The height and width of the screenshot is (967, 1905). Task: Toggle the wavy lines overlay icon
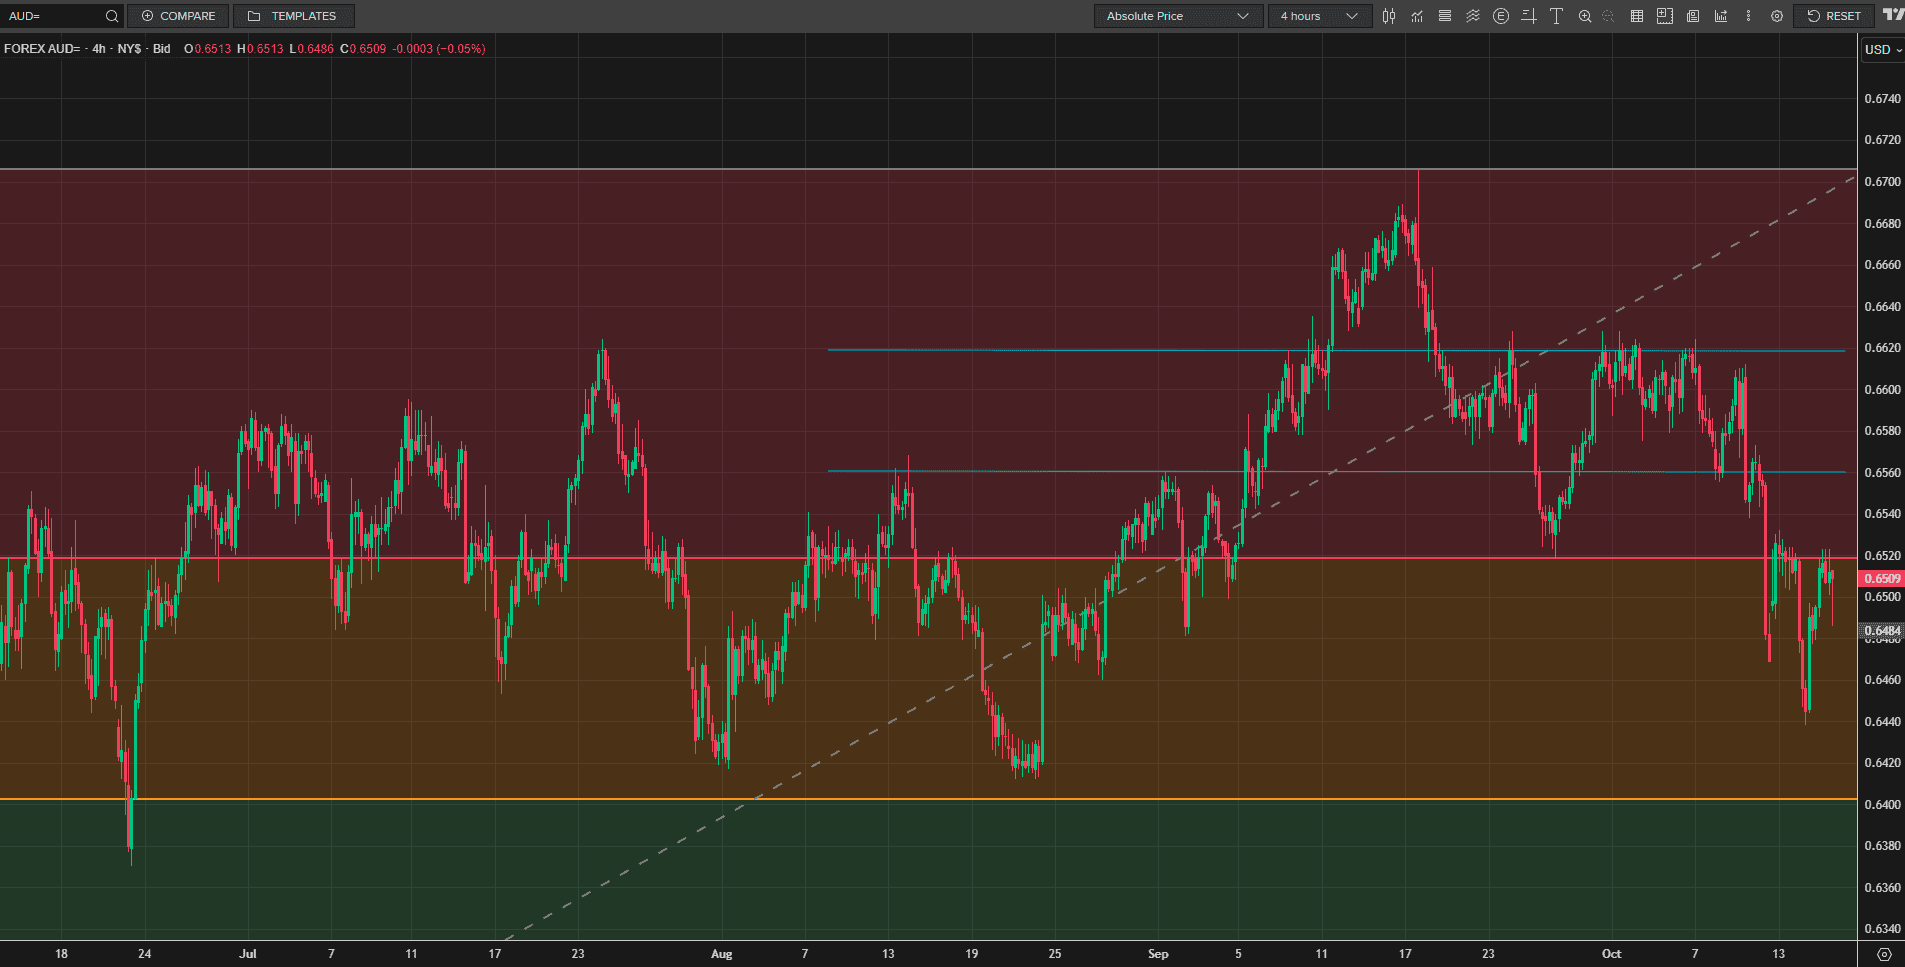click(1473, 16)
